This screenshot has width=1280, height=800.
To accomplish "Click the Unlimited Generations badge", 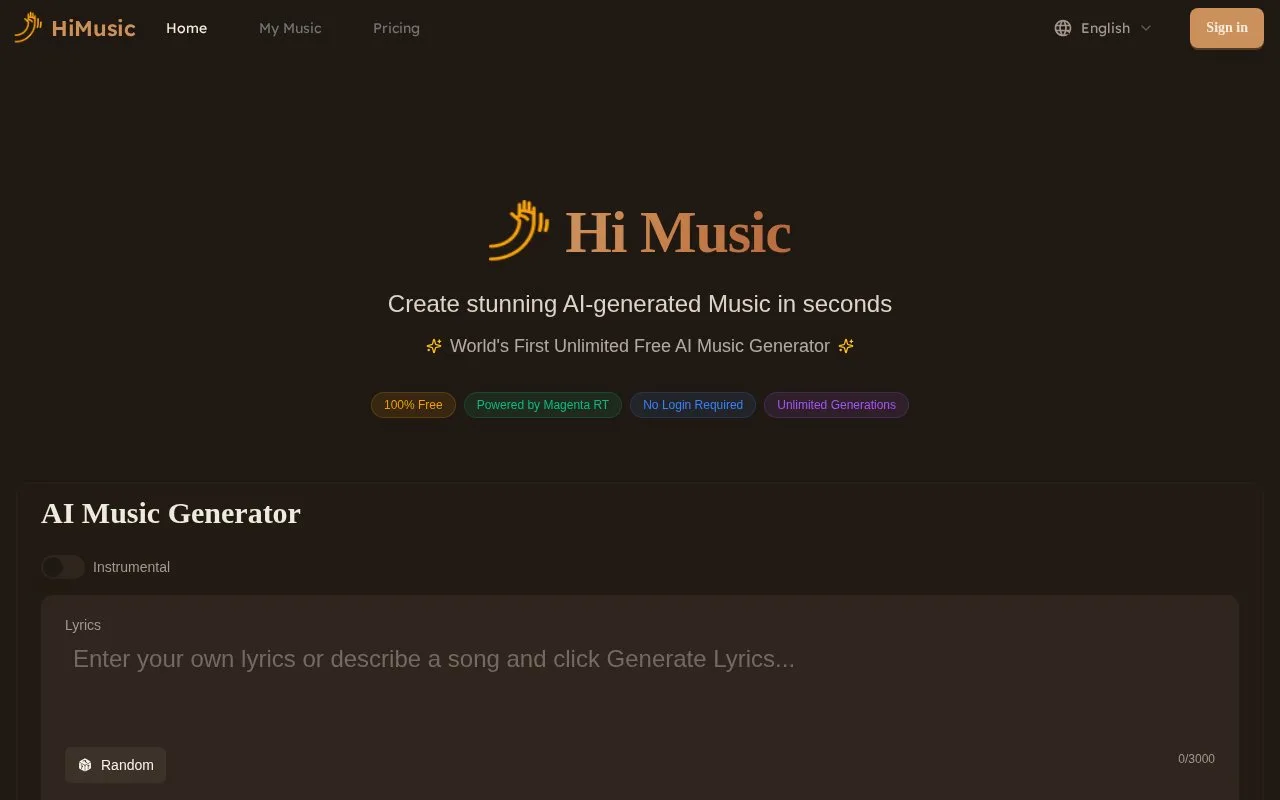I will (x=836, y=405).
